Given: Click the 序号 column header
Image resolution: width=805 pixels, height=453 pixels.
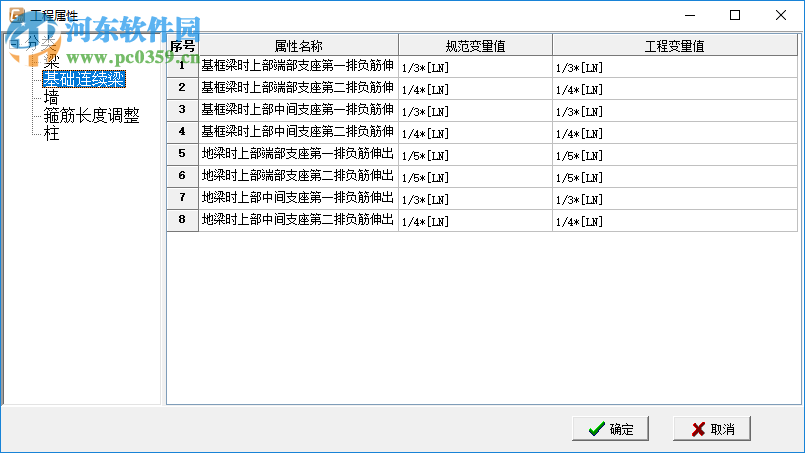Looking at the screenshot, I should click(182, 46).
